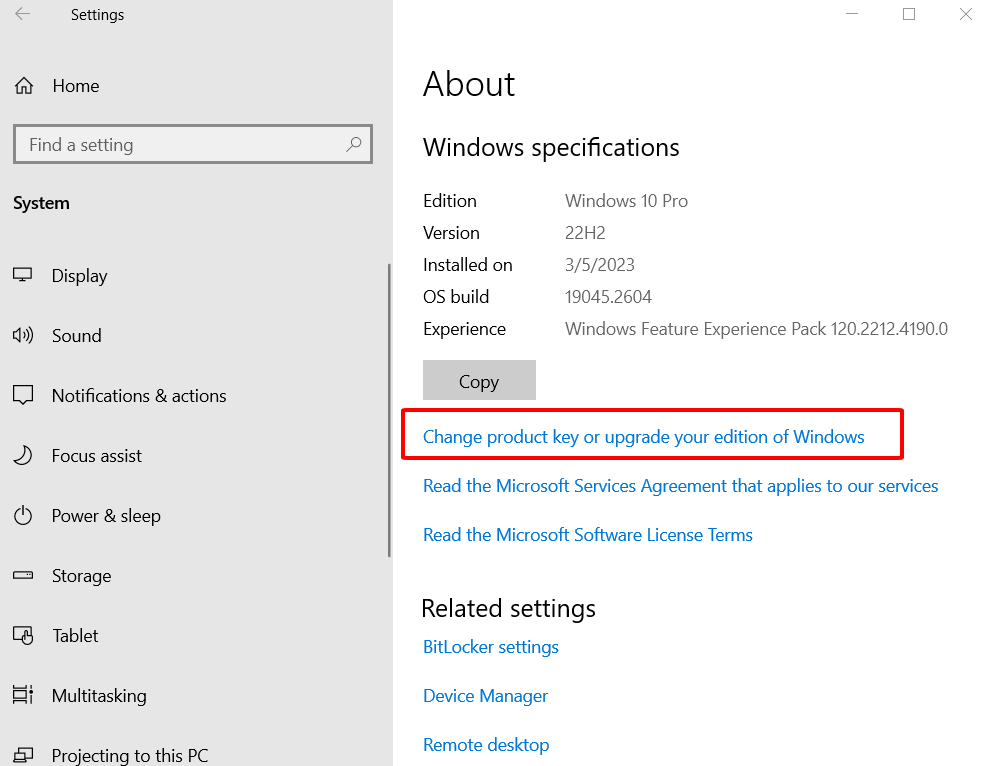Click the Focus assist moon icon

coord(23,456)
